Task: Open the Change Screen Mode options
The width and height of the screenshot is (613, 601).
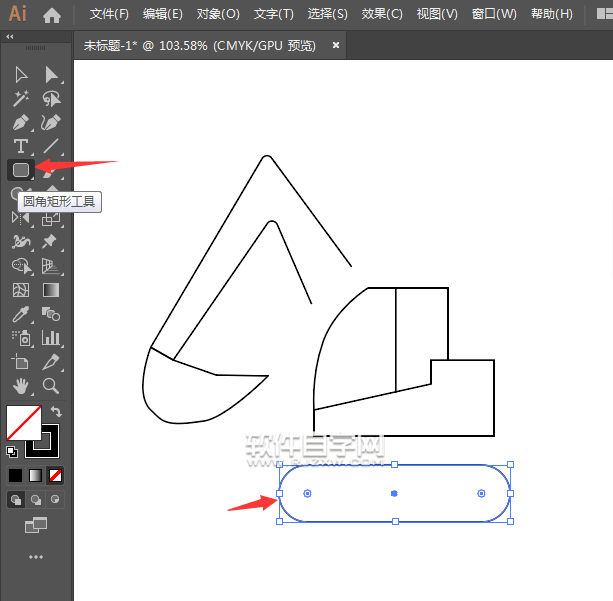Action: pos(36,524)
